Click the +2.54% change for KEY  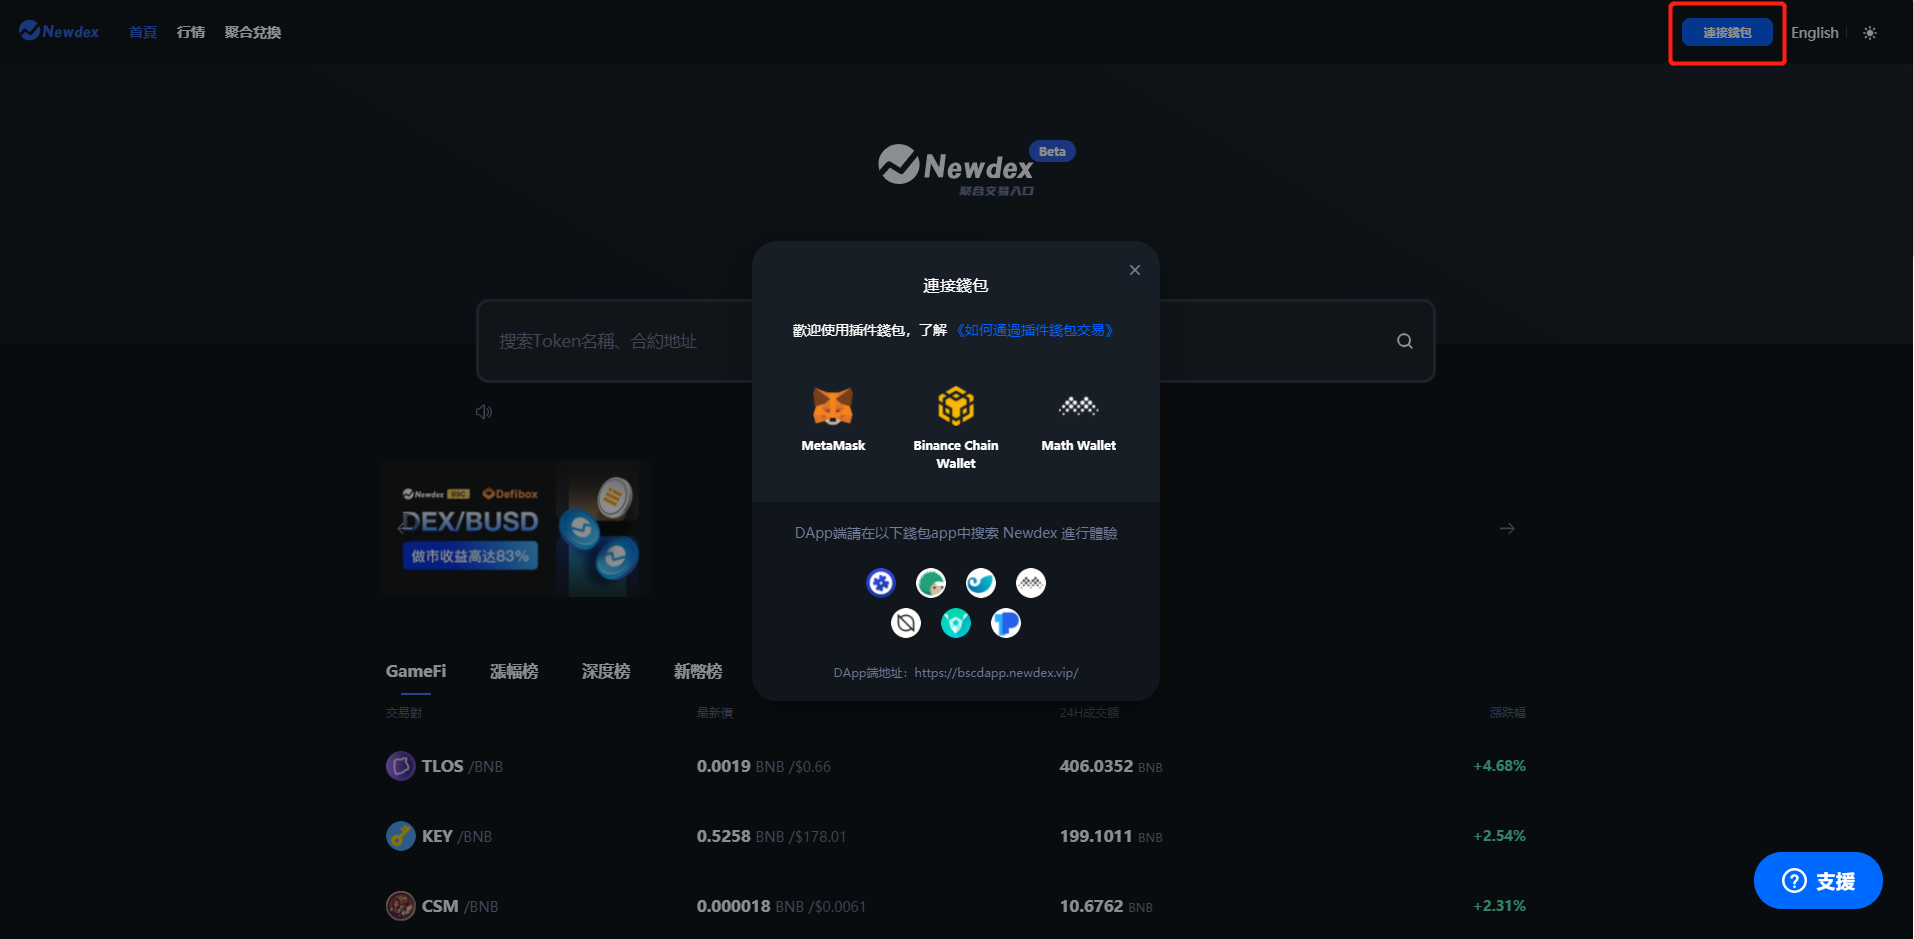click(1499, 836)
